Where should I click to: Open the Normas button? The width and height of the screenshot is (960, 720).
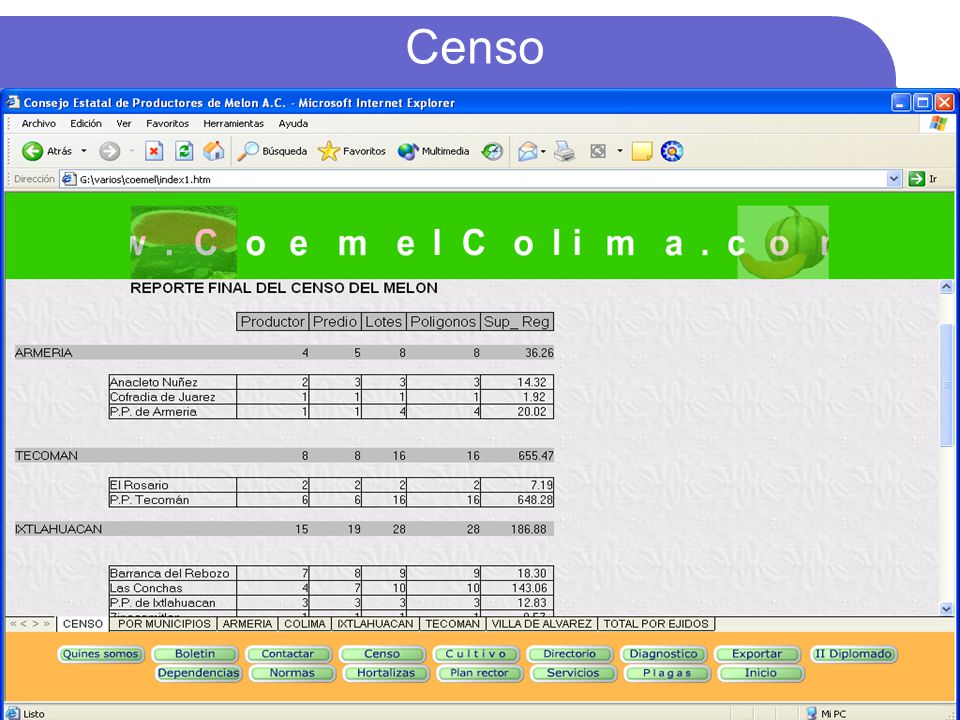[x=292, y=673]
